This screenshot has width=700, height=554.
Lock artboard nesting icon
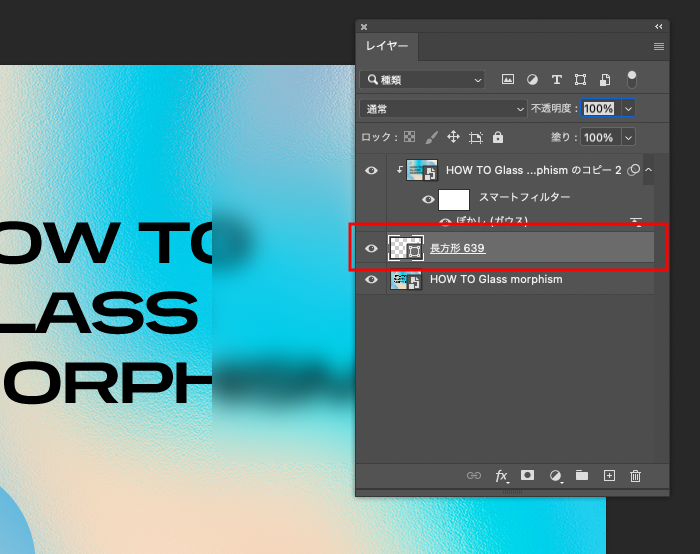475,137
